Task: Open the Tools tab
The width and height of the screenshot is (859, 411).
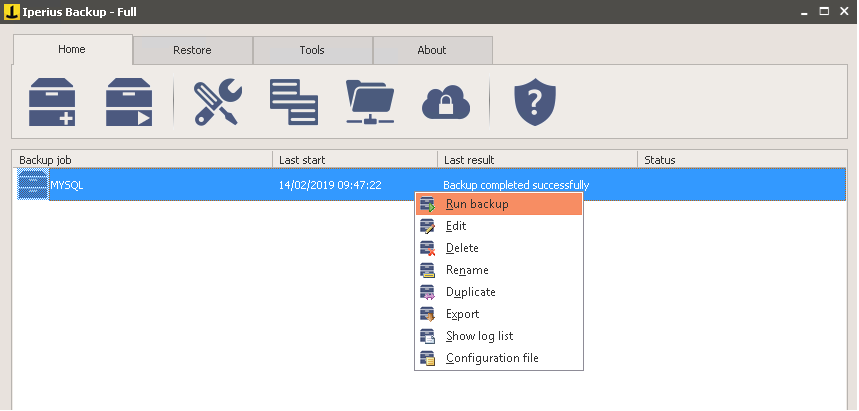Action: click(312, 50)
